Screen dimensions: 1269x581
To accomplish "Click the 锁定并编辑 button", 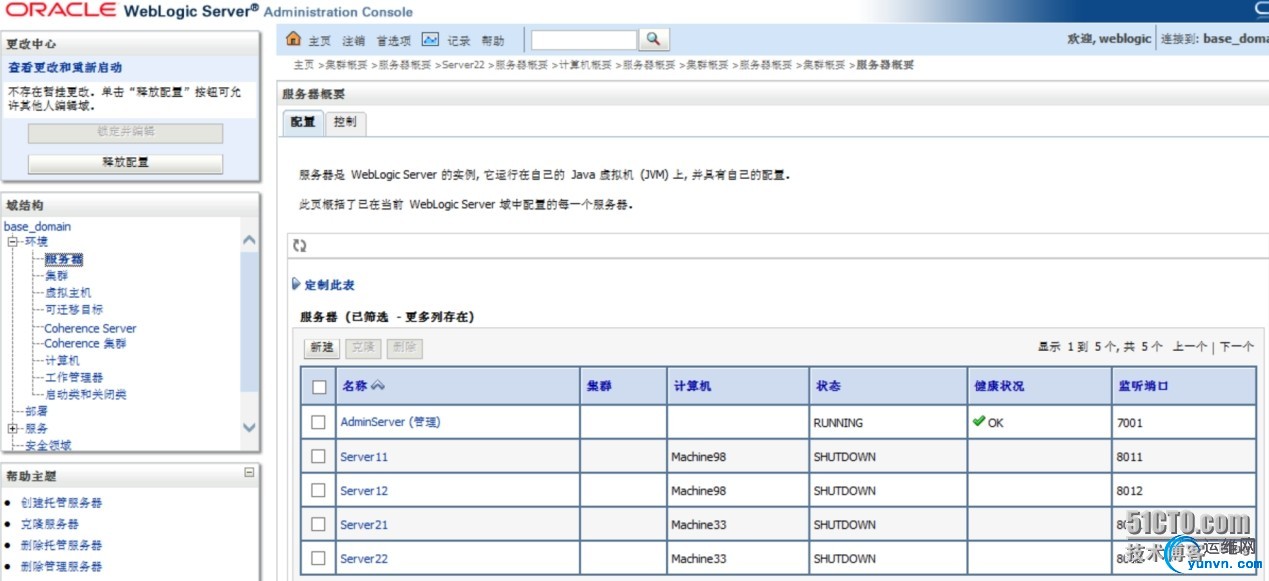I will coord(125,132).
